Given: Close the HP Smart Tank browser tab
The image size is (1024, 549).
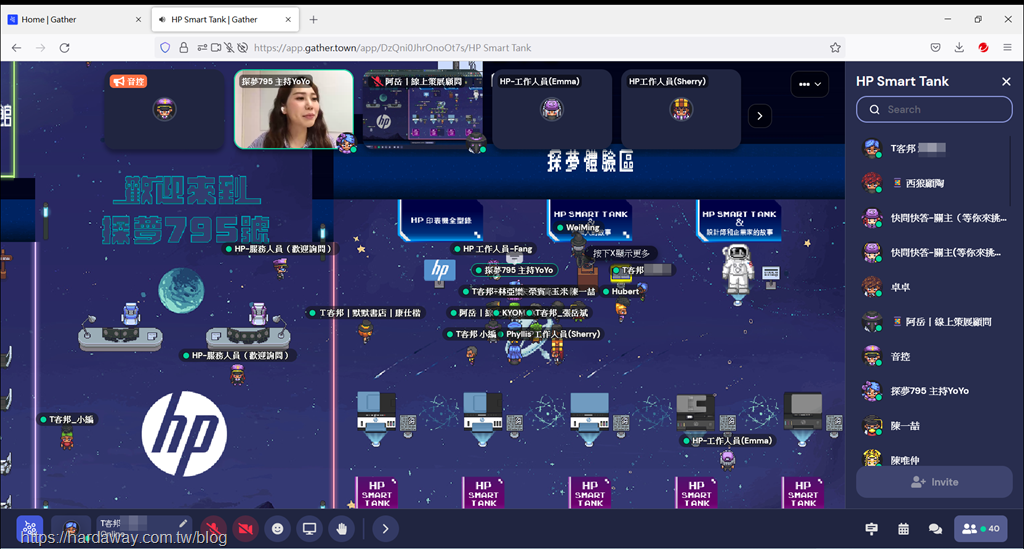Looking at the screenshot, I should pyautogui.click(x=288, y=20).
